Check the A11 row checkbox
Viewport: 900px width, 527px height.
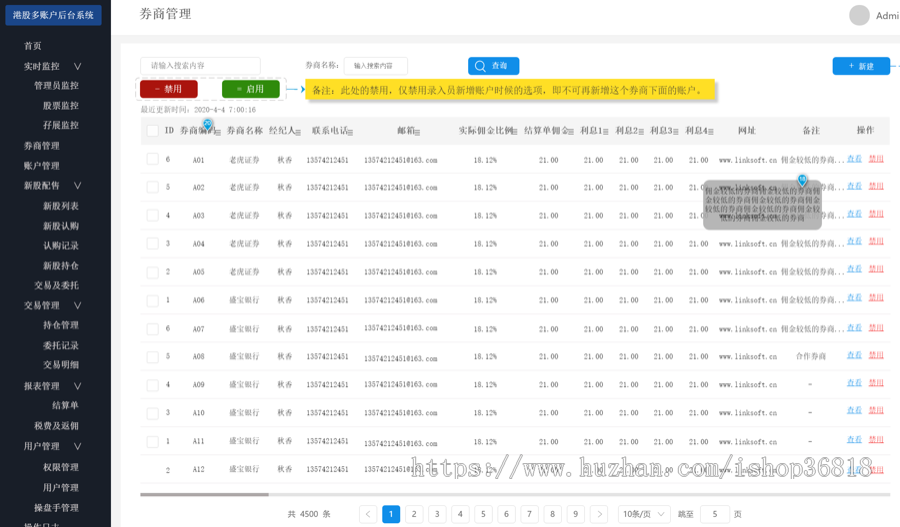[153, 441]
